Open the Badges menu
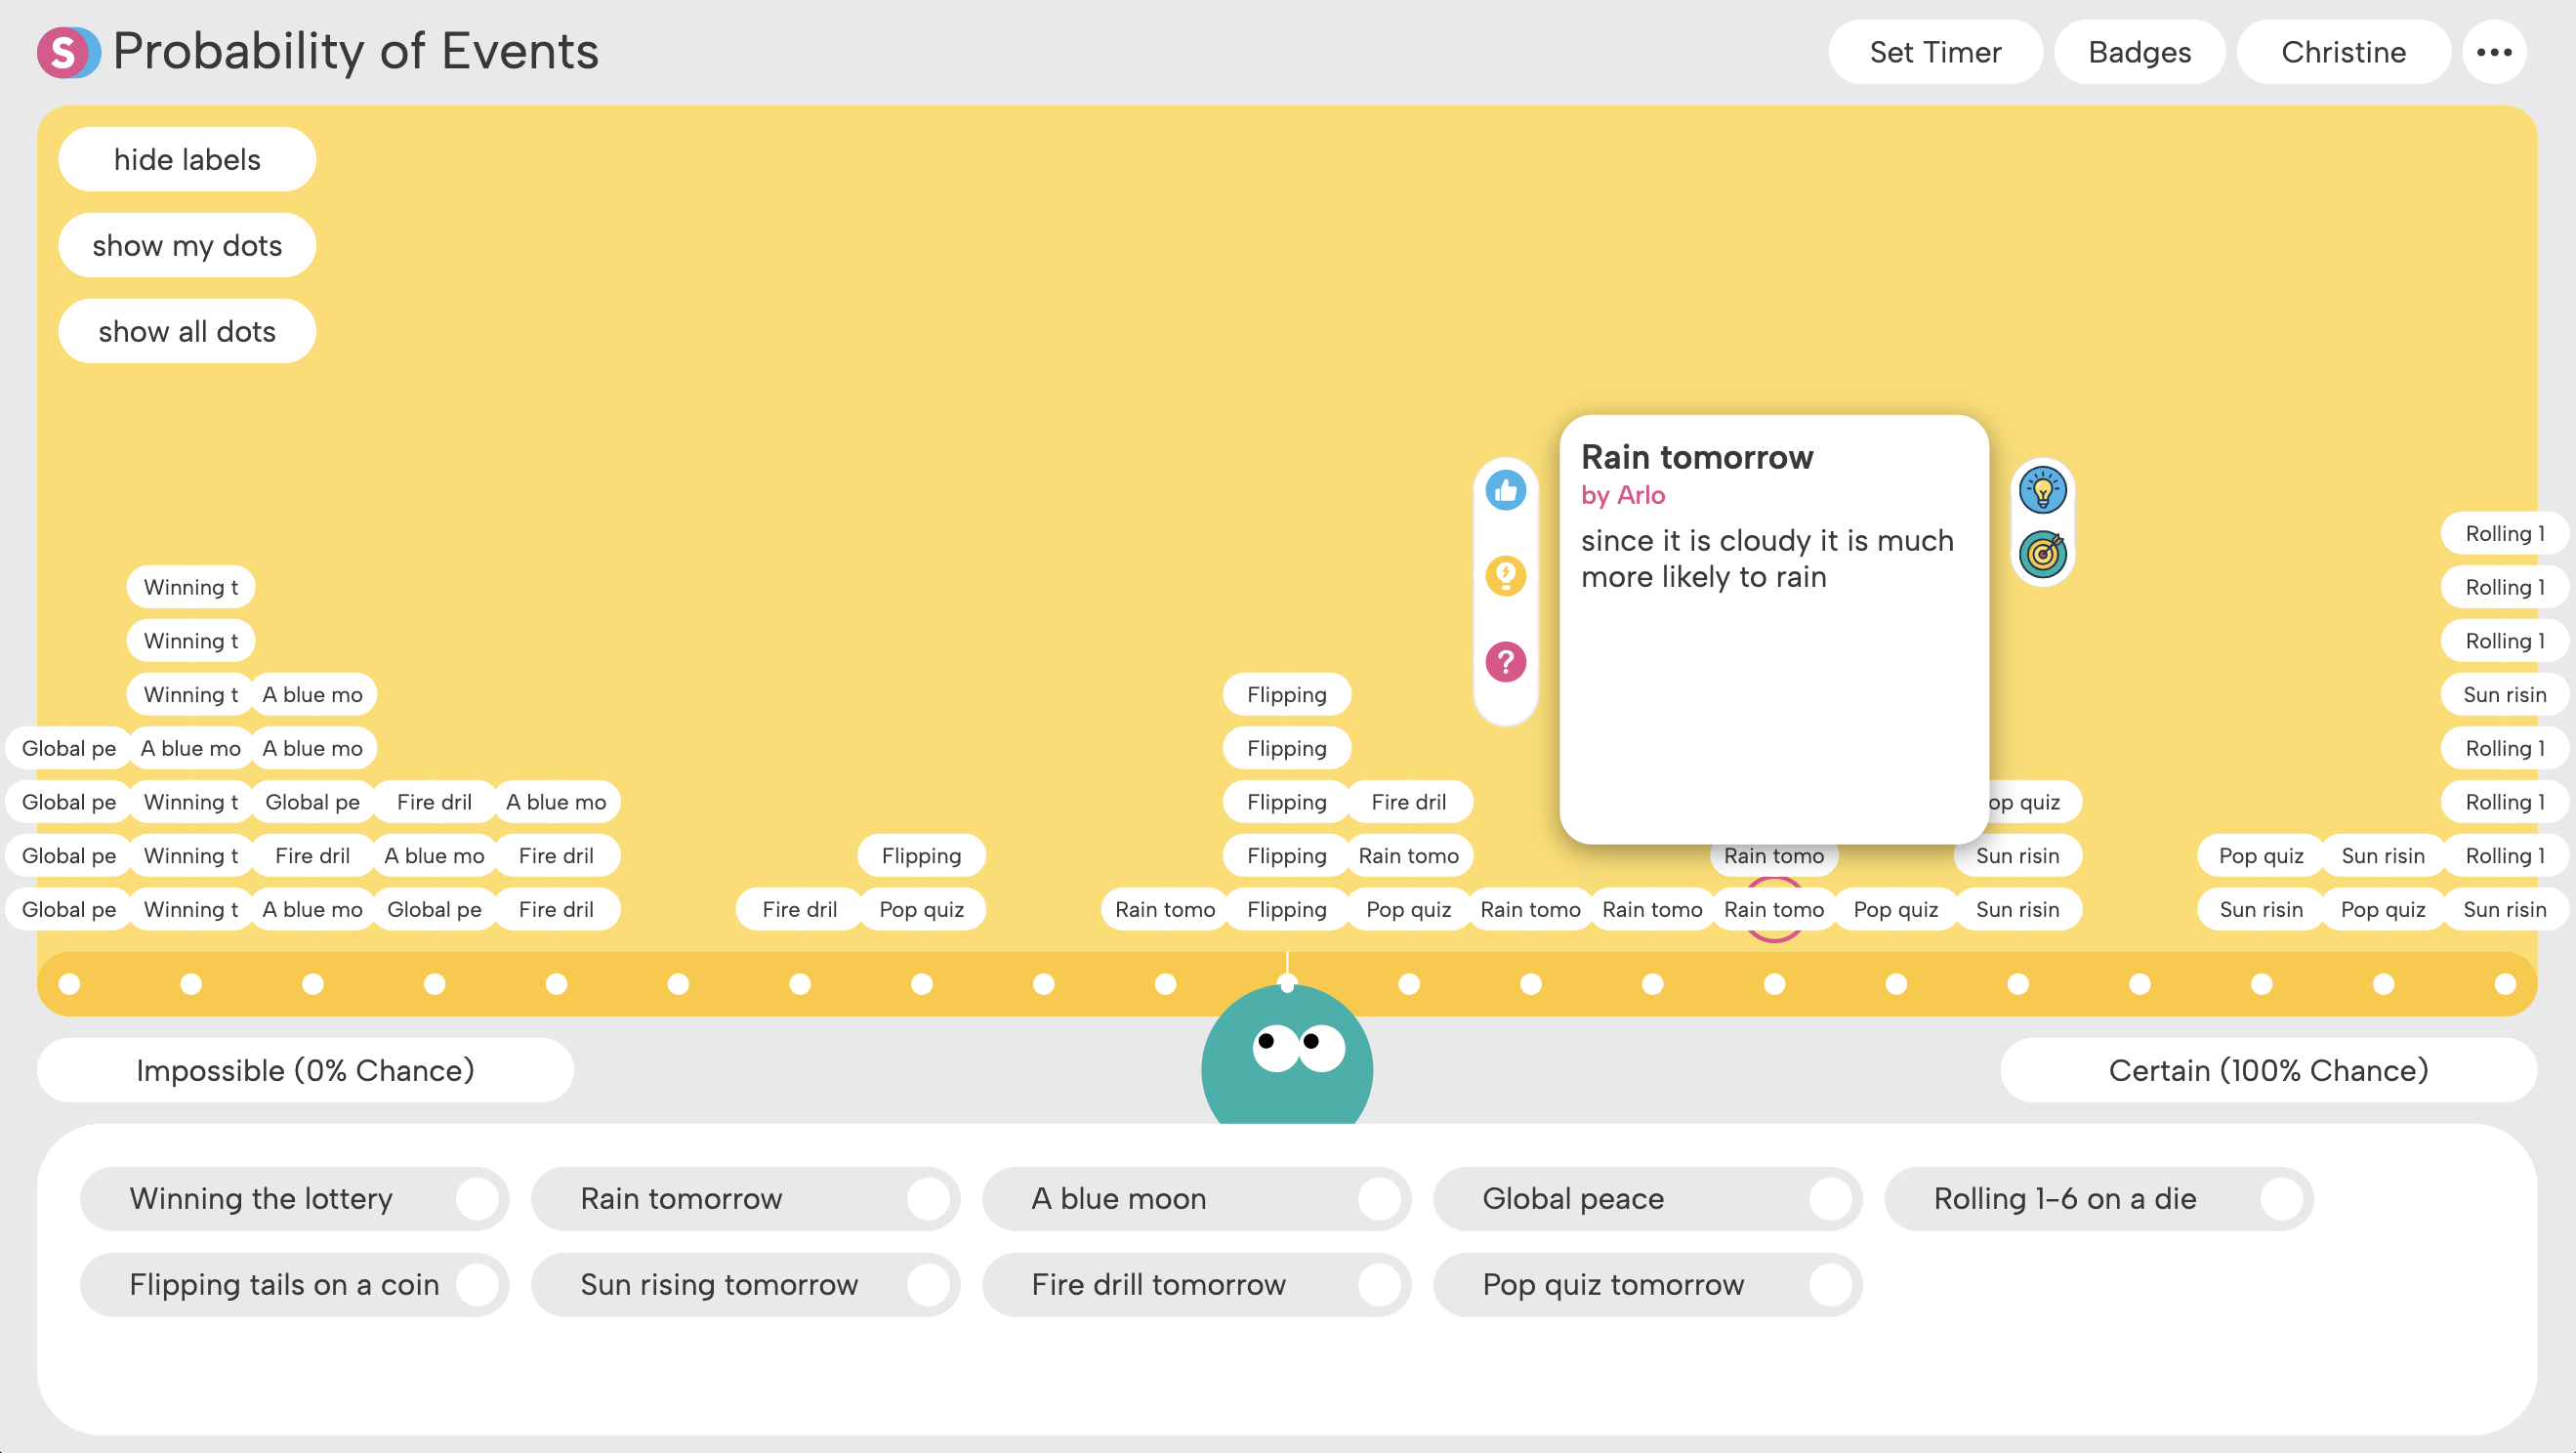 pos(2139,52)
